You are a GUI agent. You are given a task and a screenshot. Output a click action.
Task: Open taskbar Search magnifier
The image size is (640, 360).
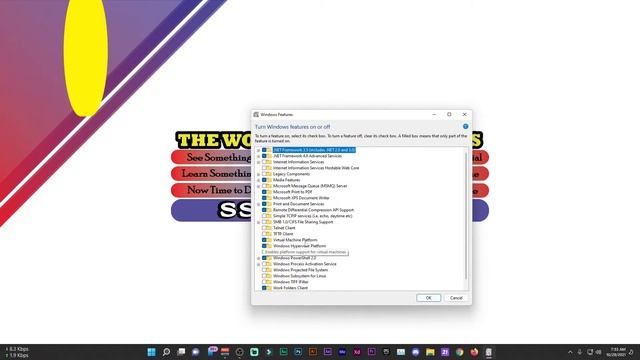tap(166, 352)
